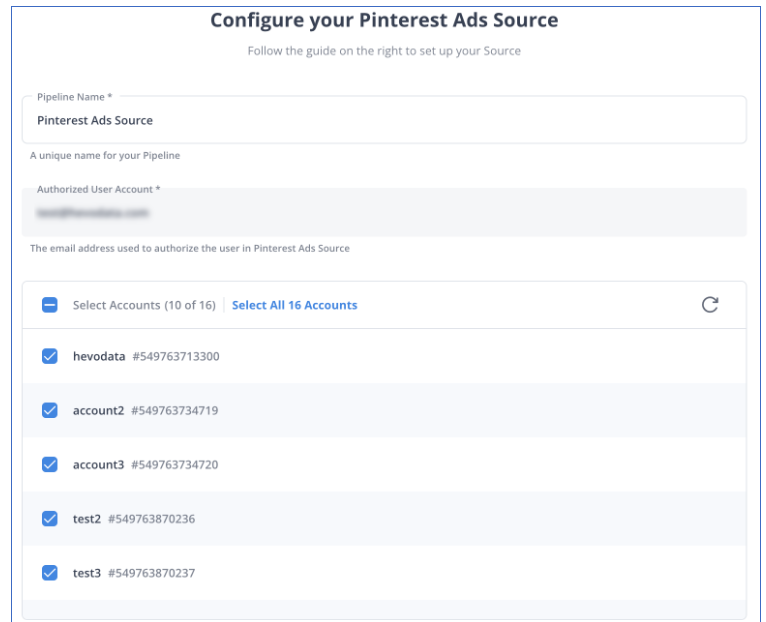Click the 'A unique name for your Pipeline' hint
The height and width of the screenshot is (622, 766).
click(x=105, y=155)
